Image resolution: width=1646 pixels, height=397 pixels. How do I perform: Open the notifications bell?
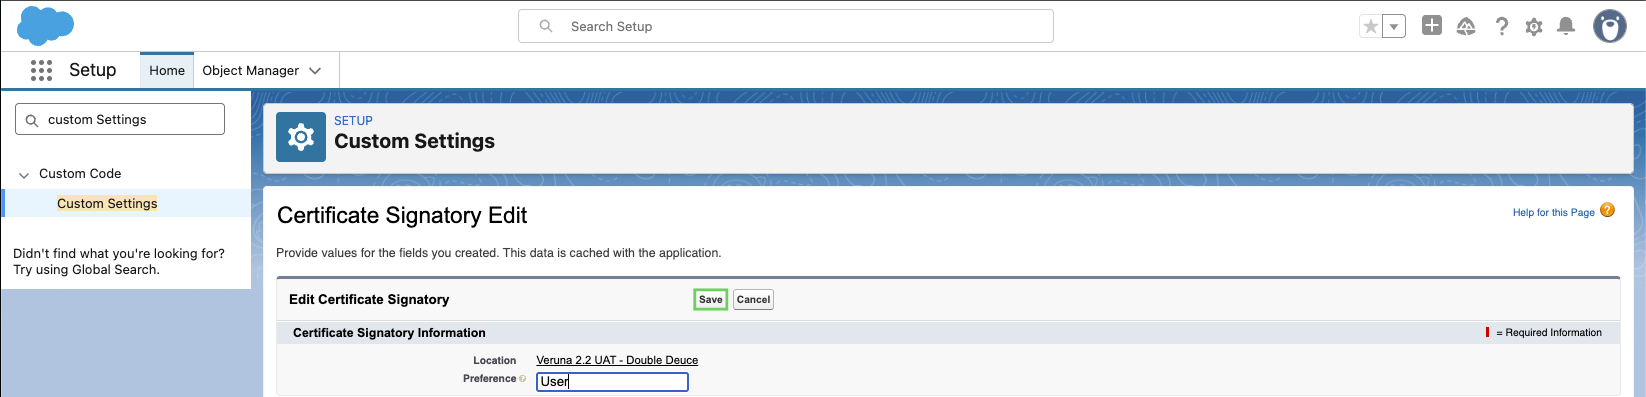(x=1566, y=27)
